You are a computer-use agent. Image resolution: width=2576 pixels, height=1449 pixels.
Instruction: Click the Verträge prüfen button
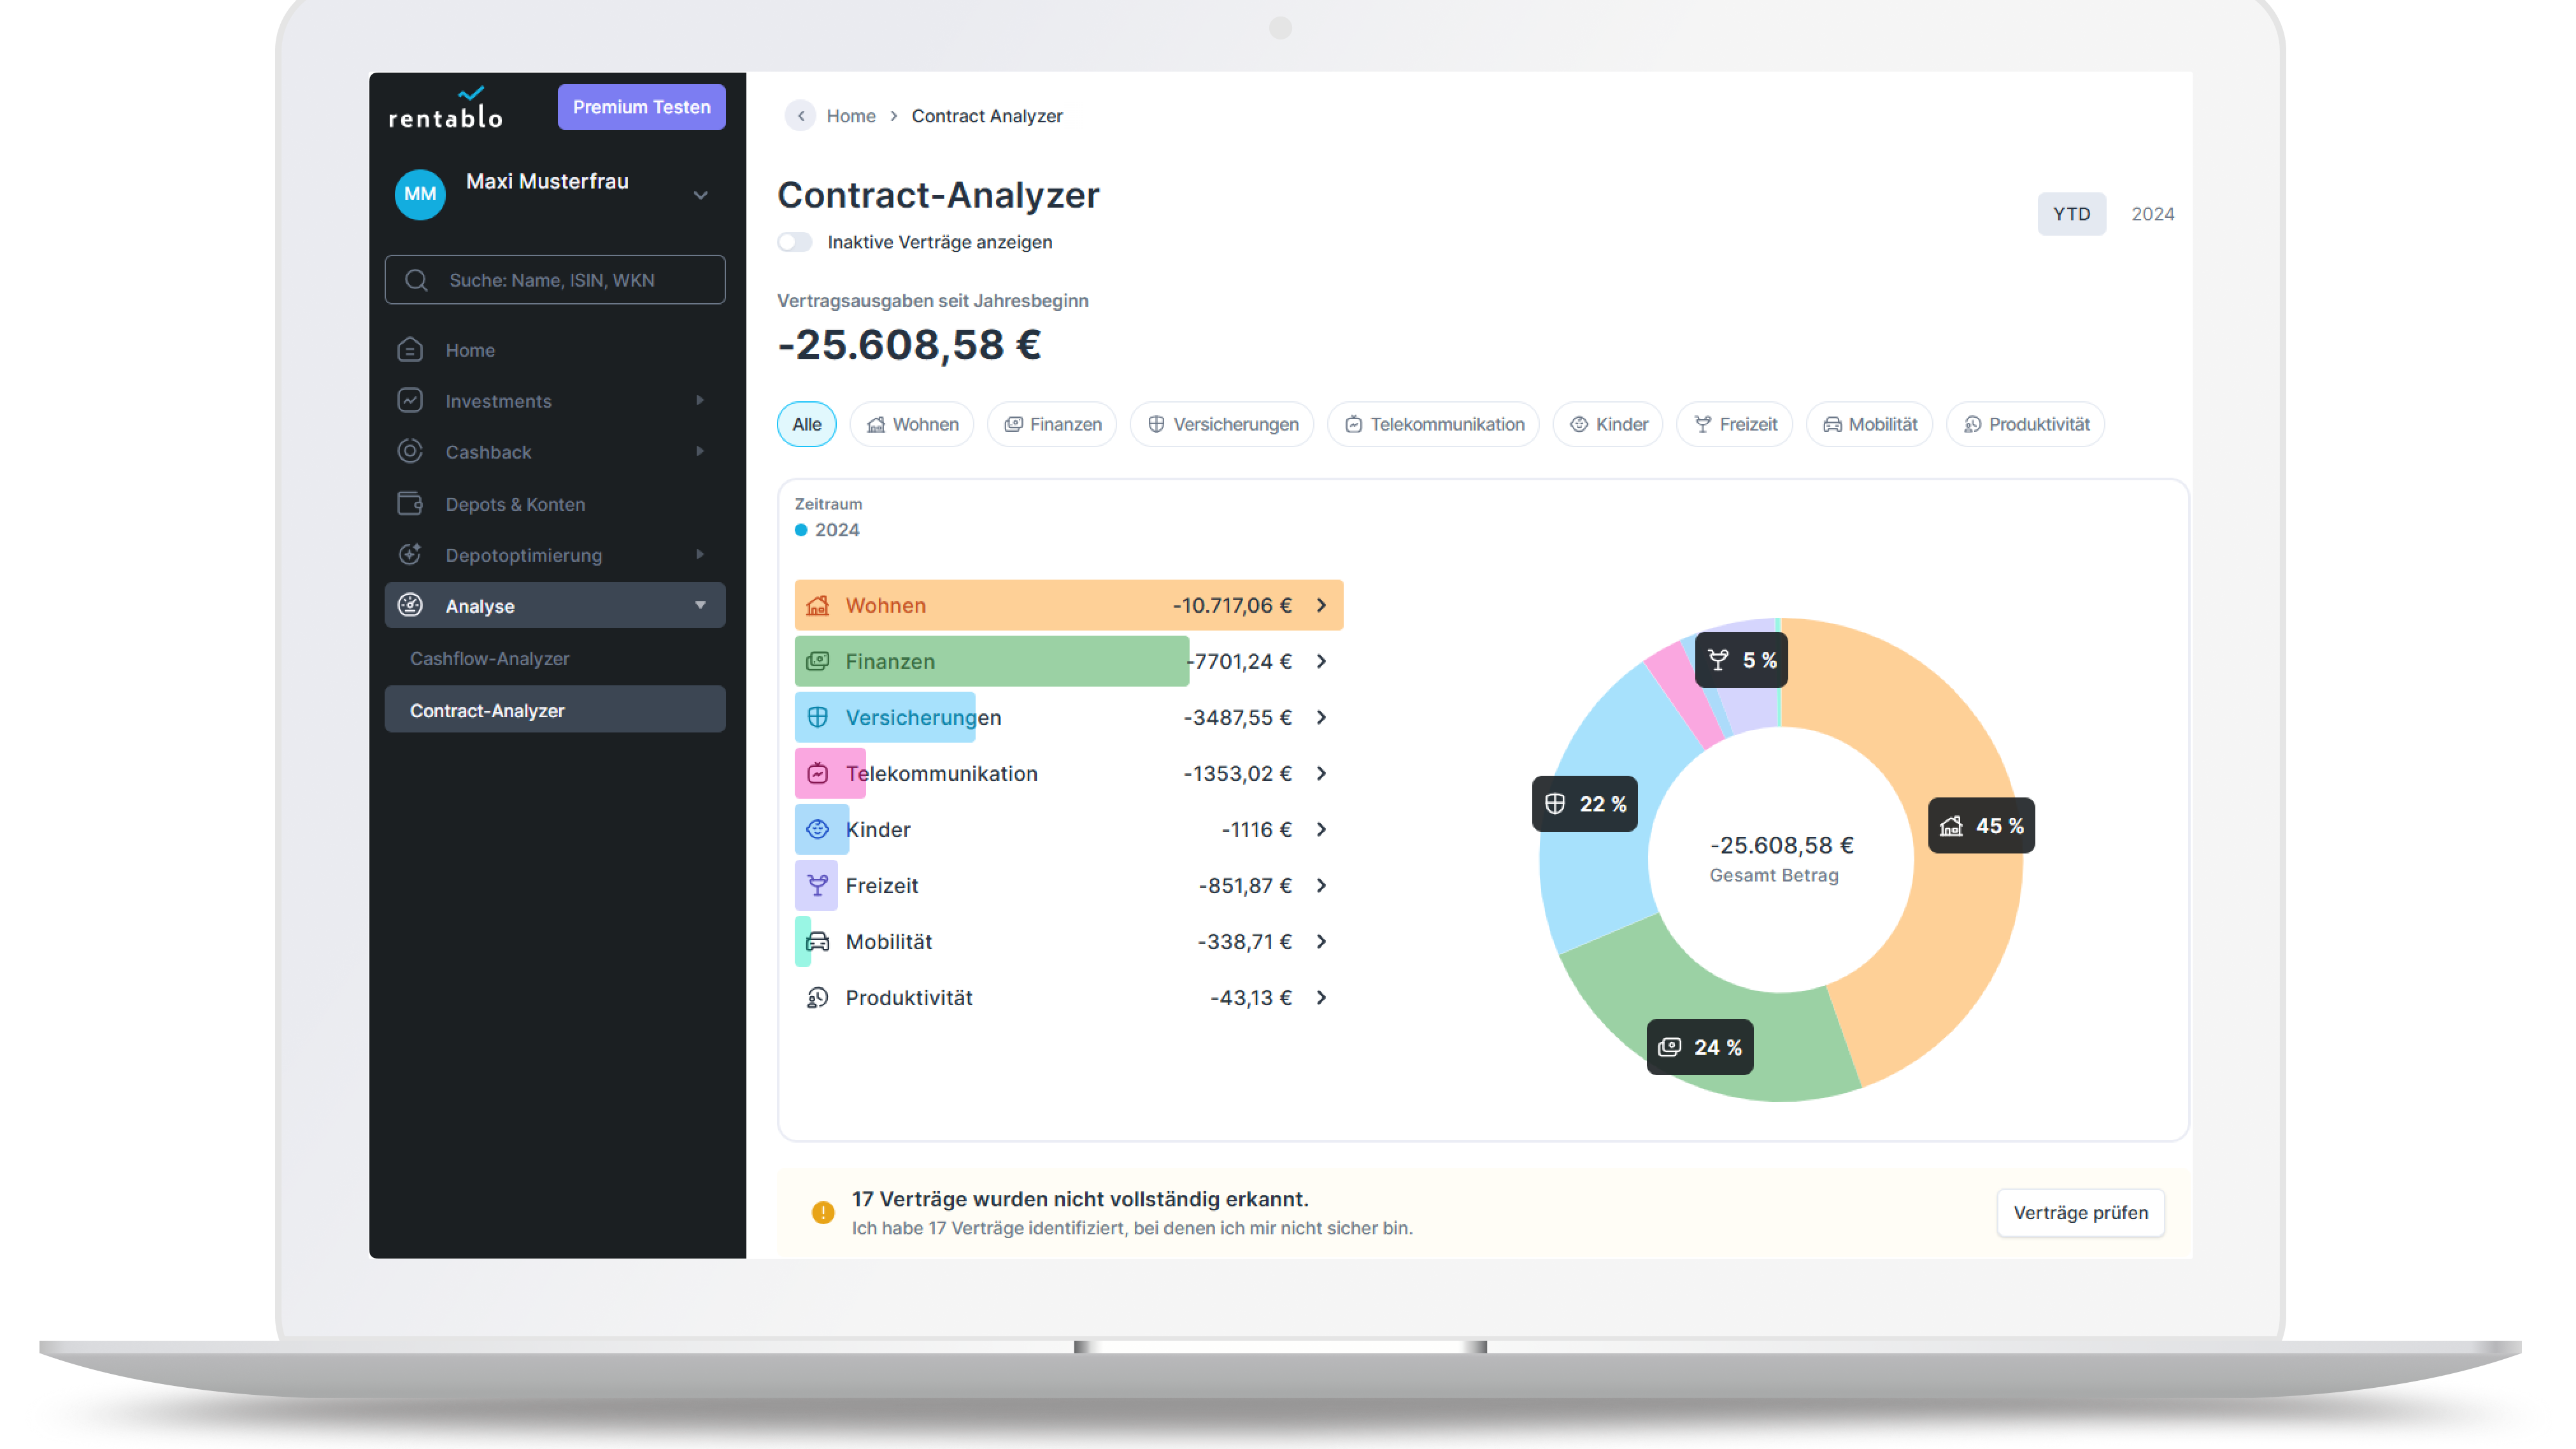pyautogui.click(x=2081, y=1213)
